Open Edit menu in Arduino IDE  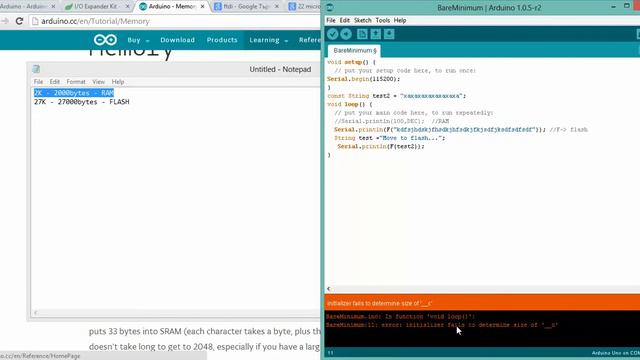coord(344,20)
